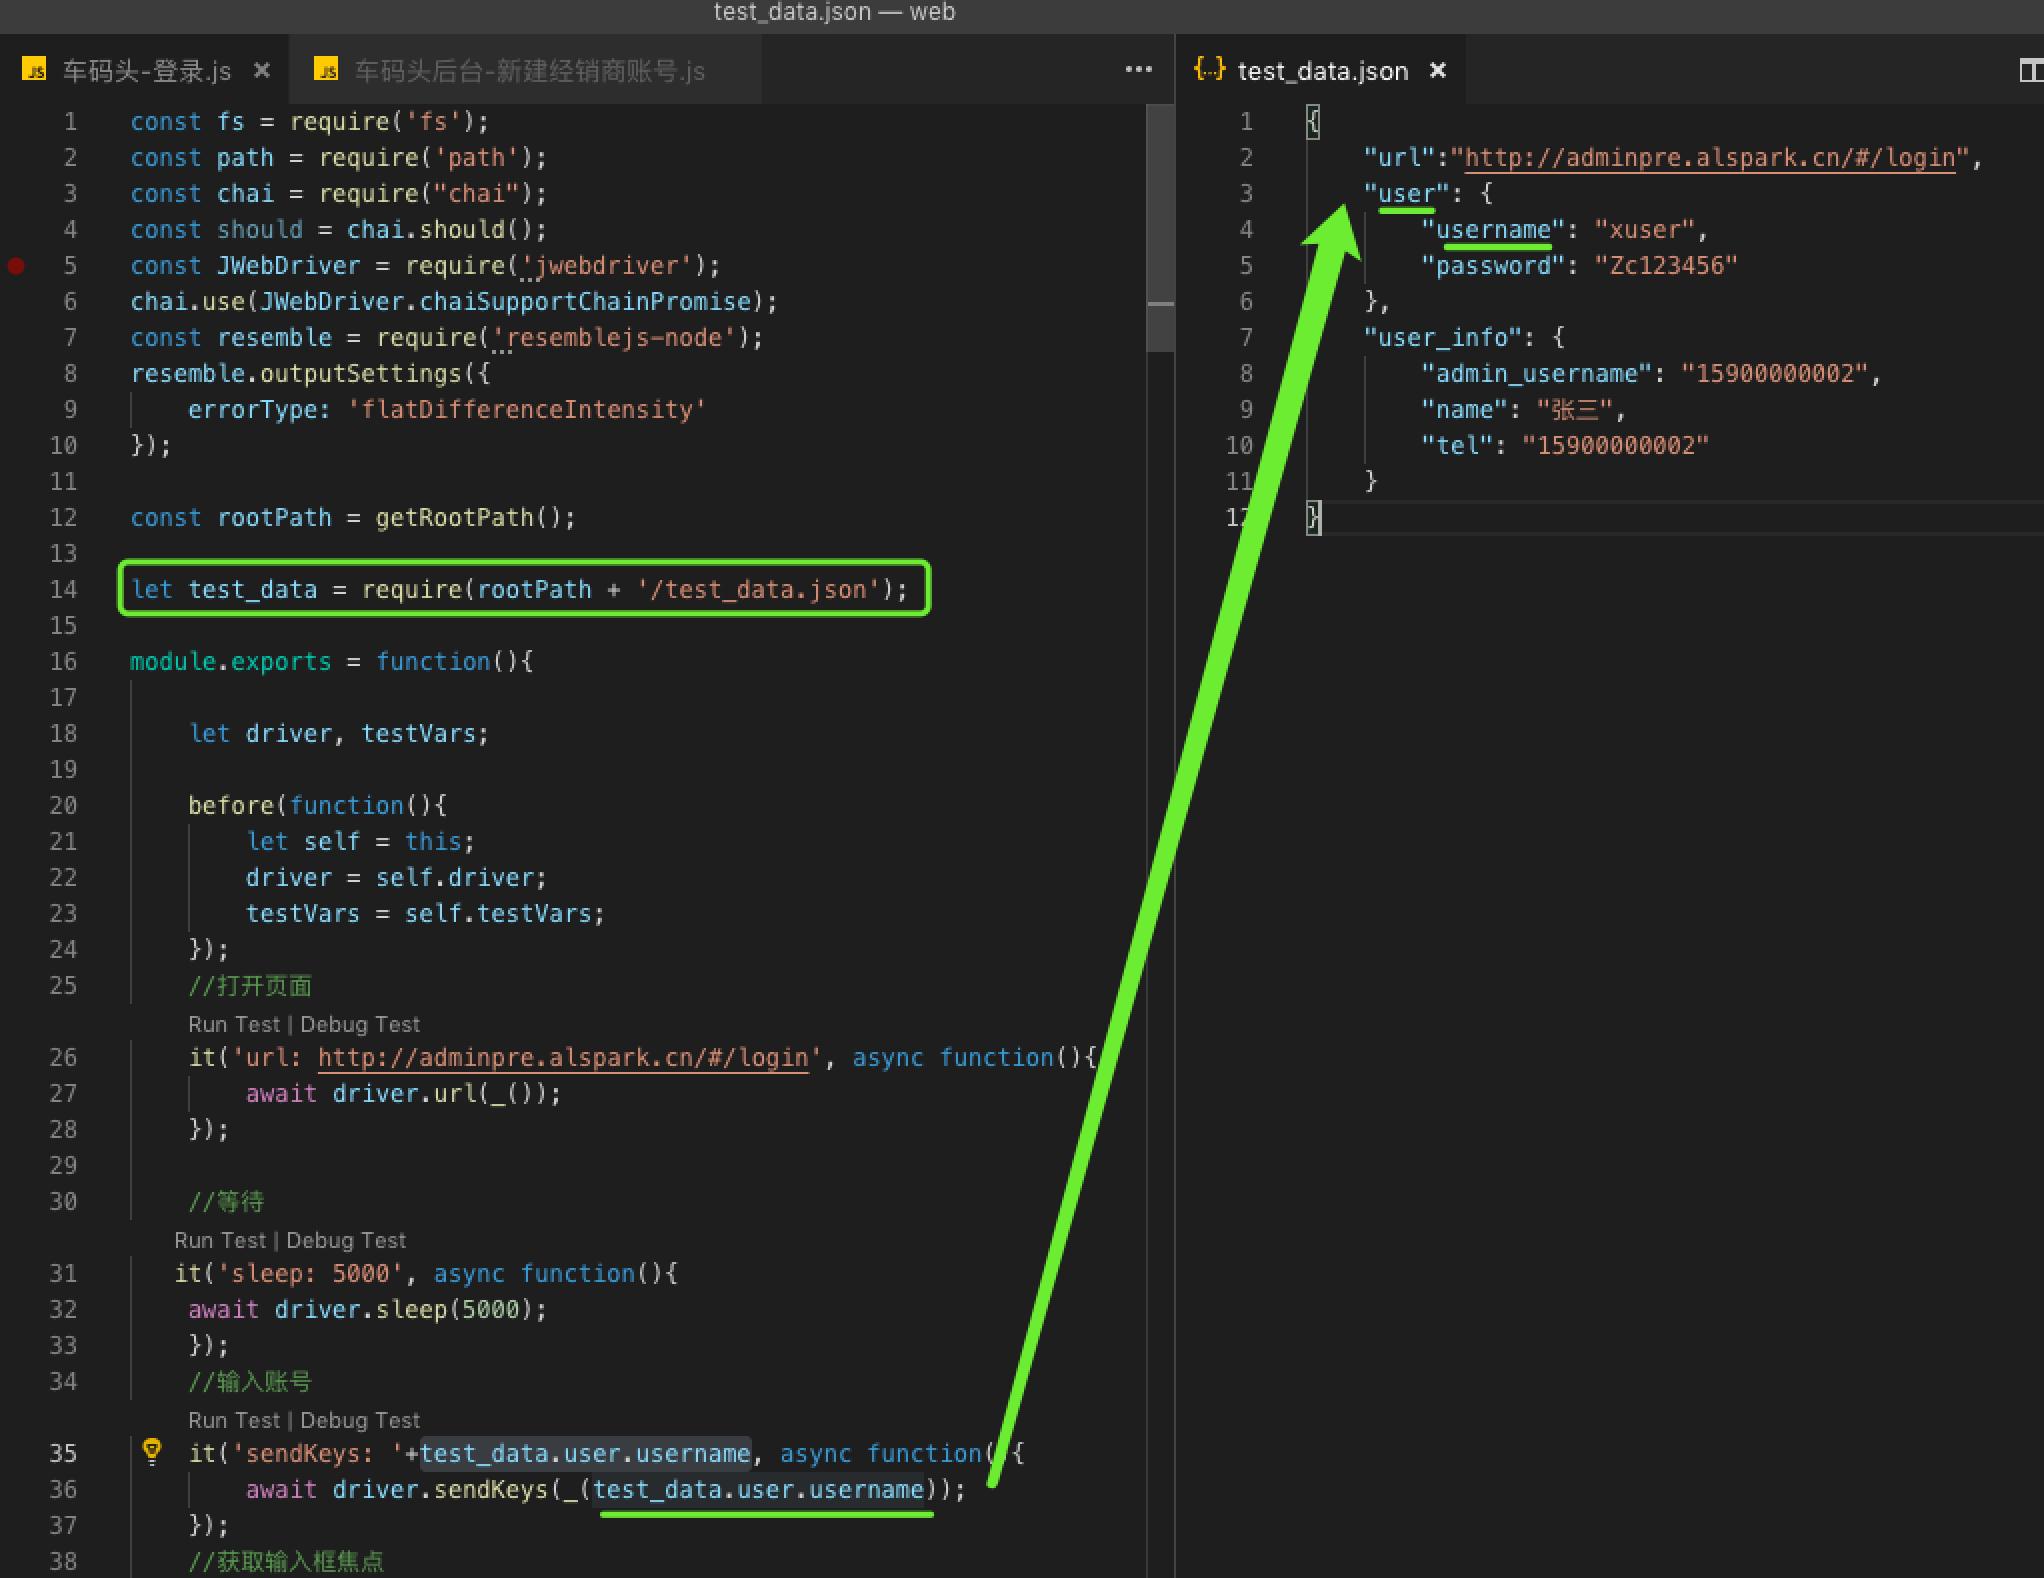The height and width of the screenshot is (1578, 2044).
Task: Remove the red breakpoint on line 5
Action: 16,265
